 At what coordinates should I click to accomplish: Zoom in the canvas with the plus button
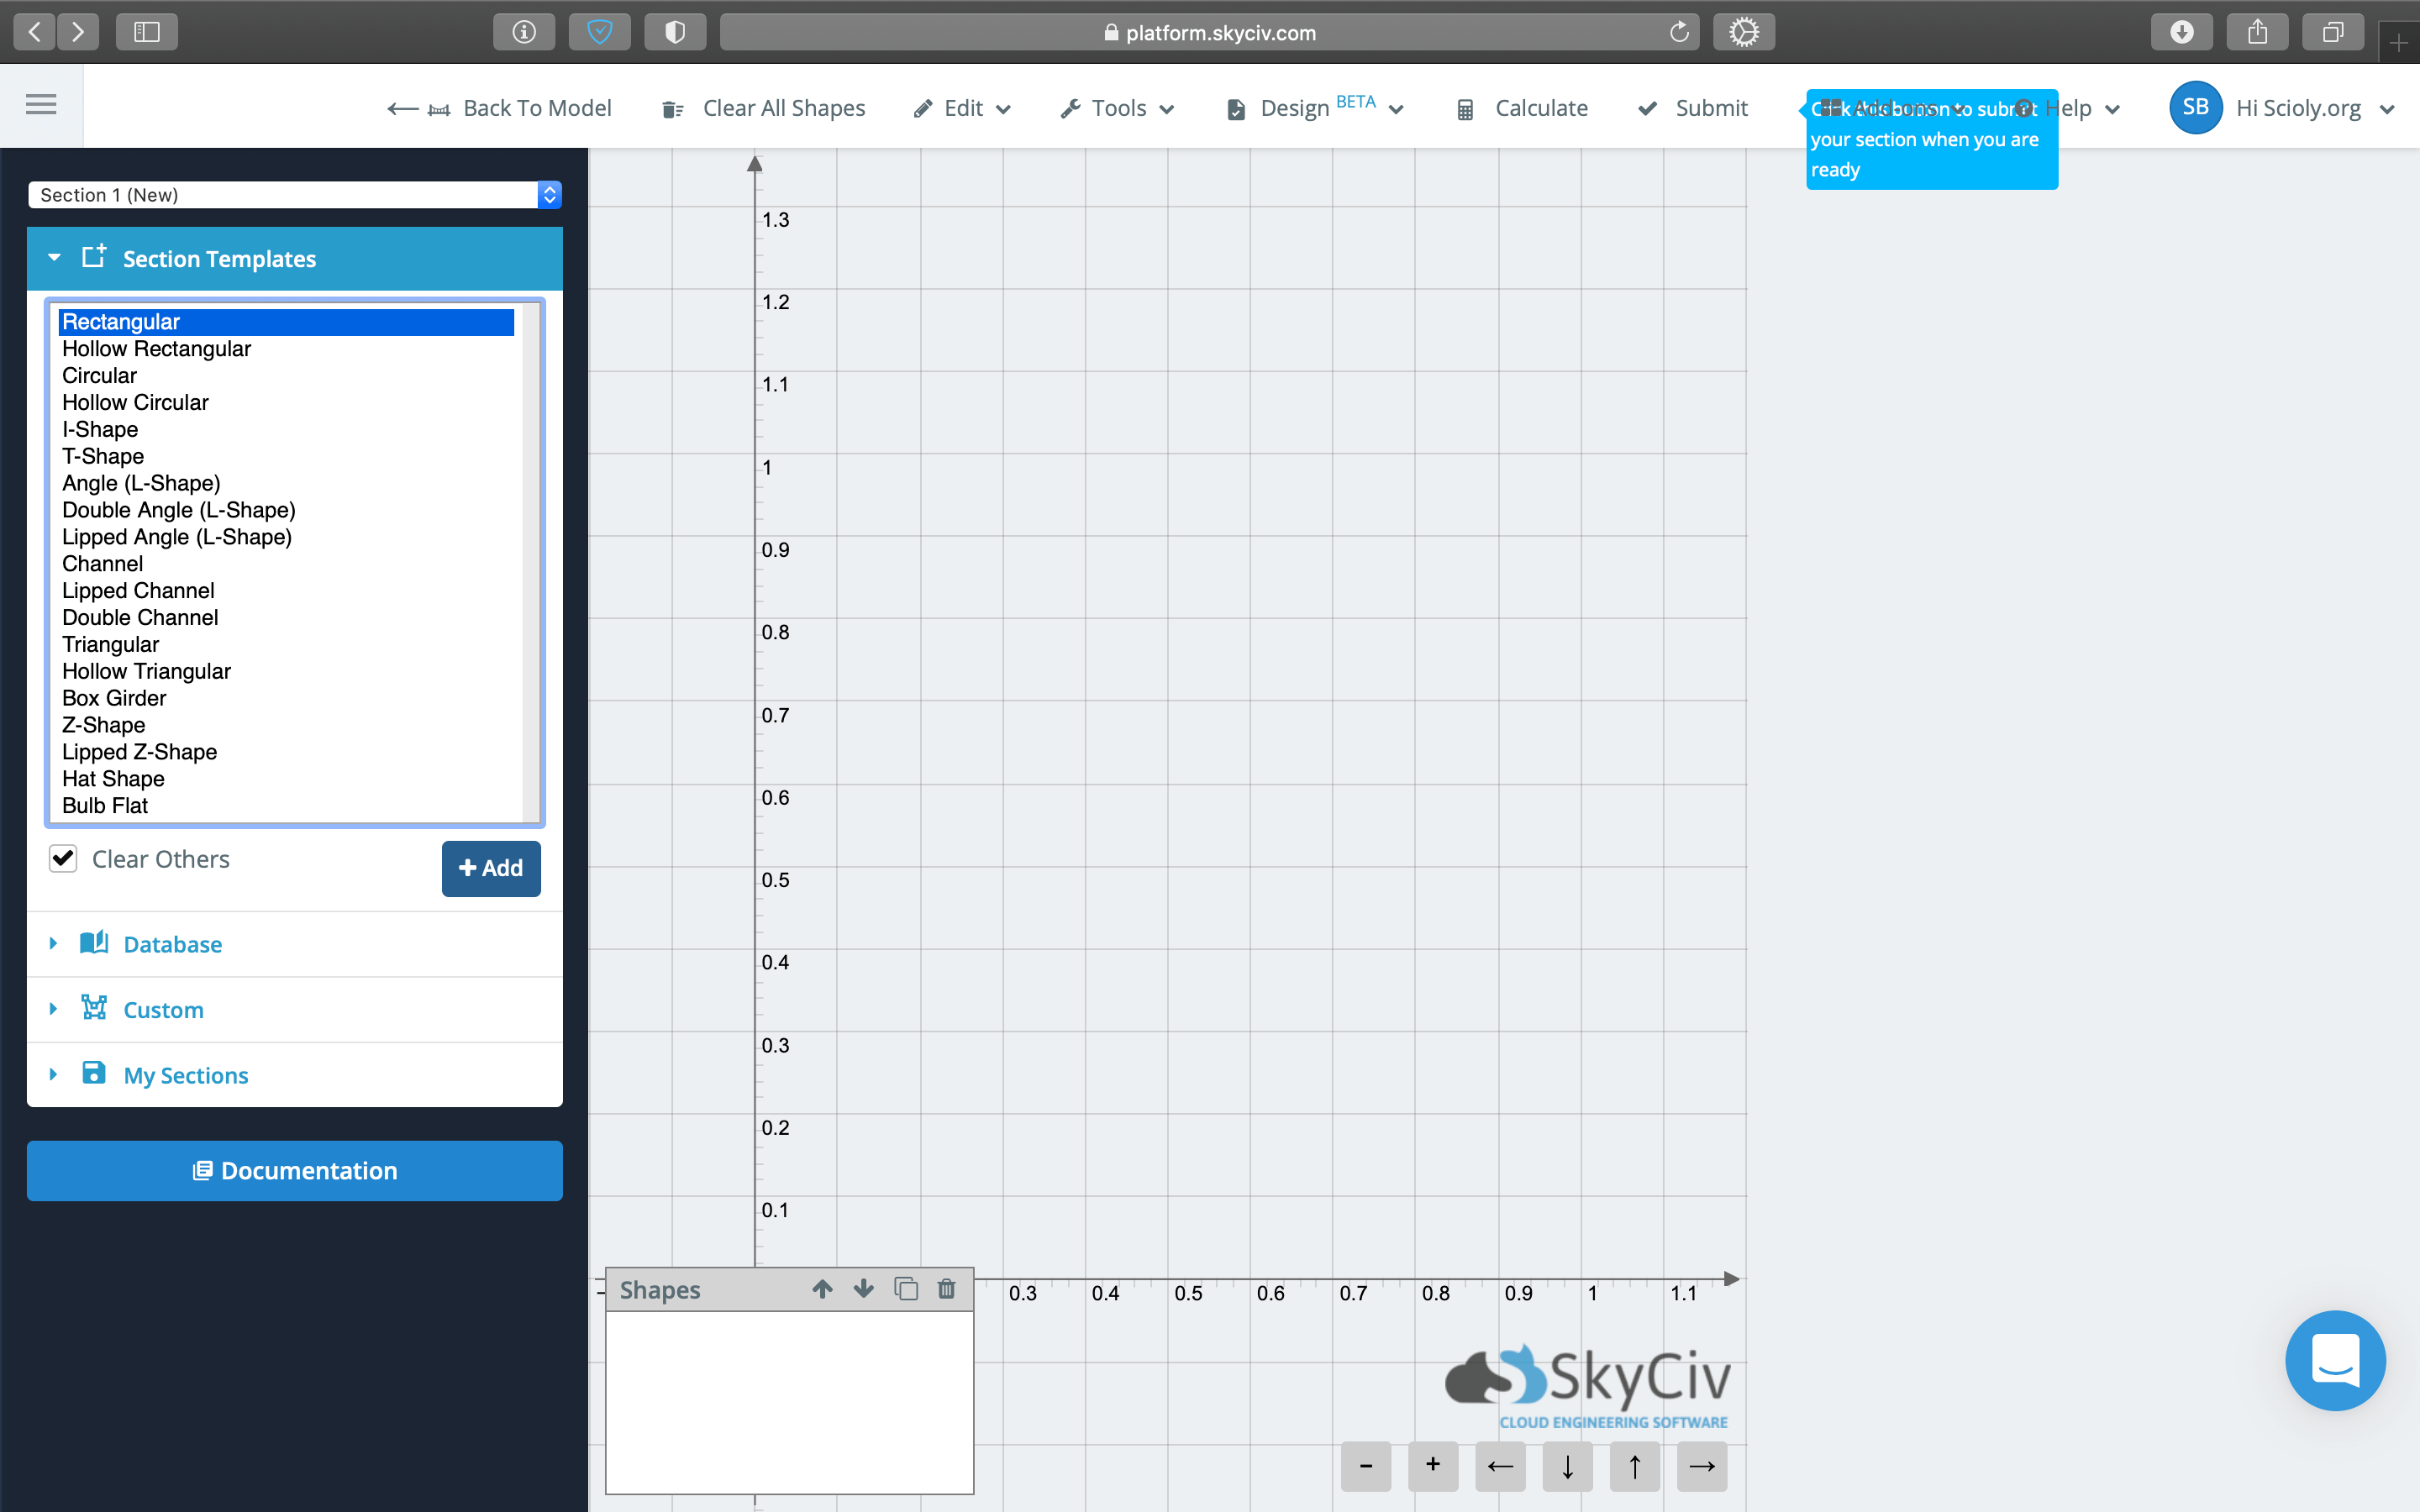click(1432, 1466)
